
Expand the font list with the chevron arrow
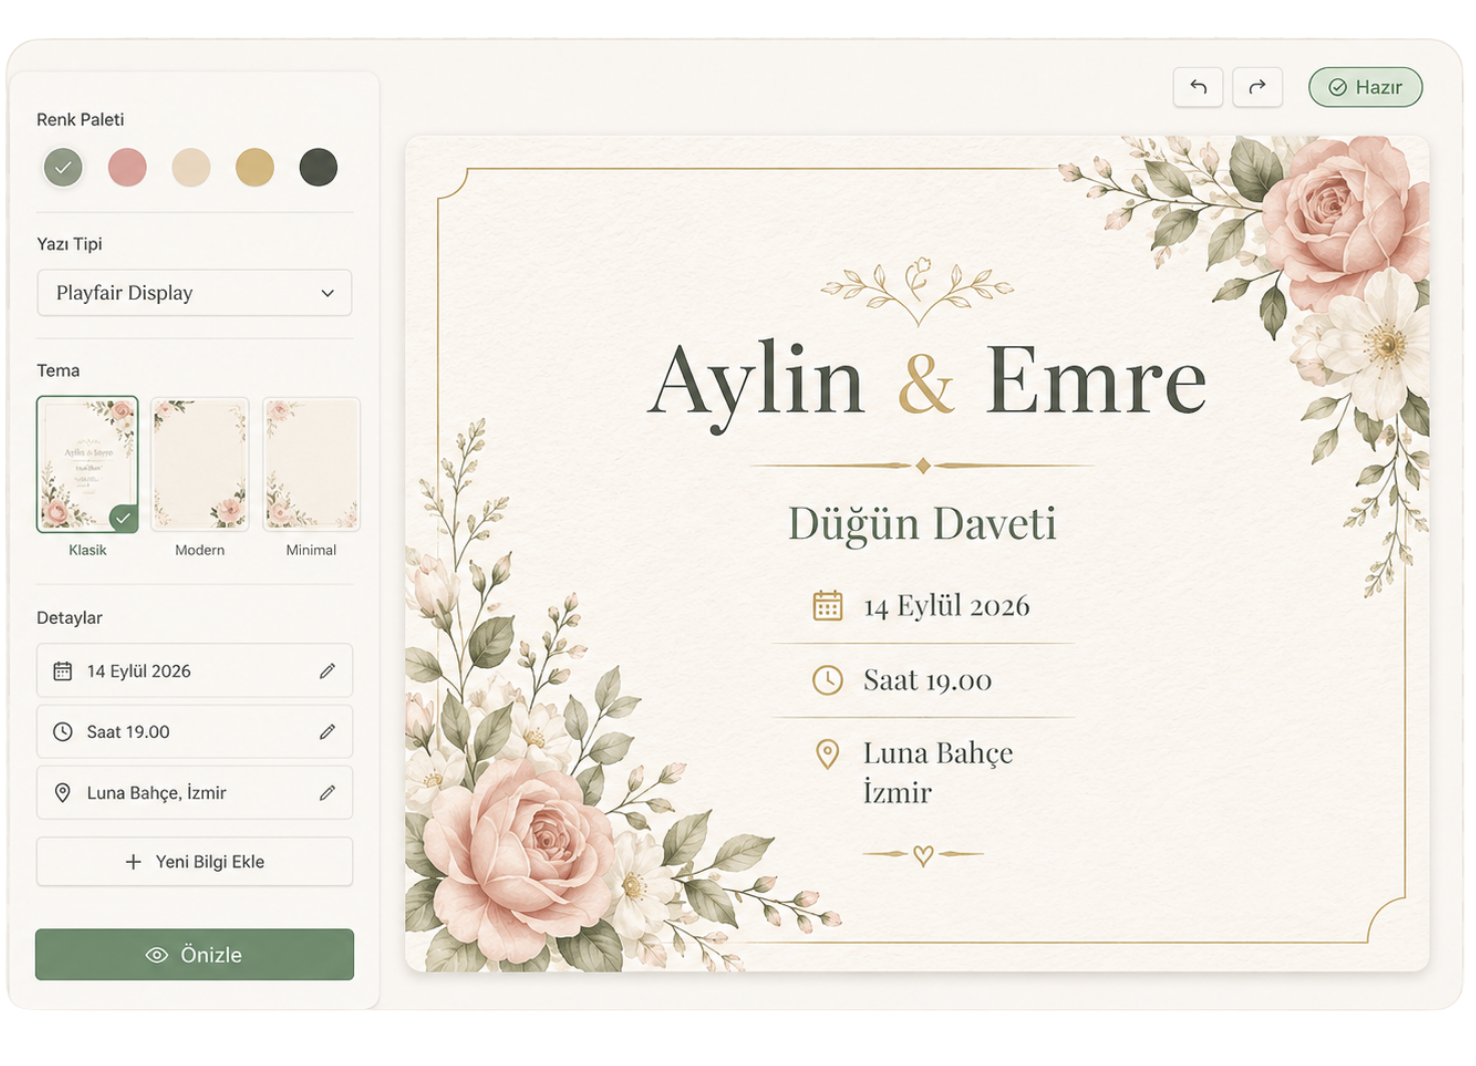coord(327,293)
